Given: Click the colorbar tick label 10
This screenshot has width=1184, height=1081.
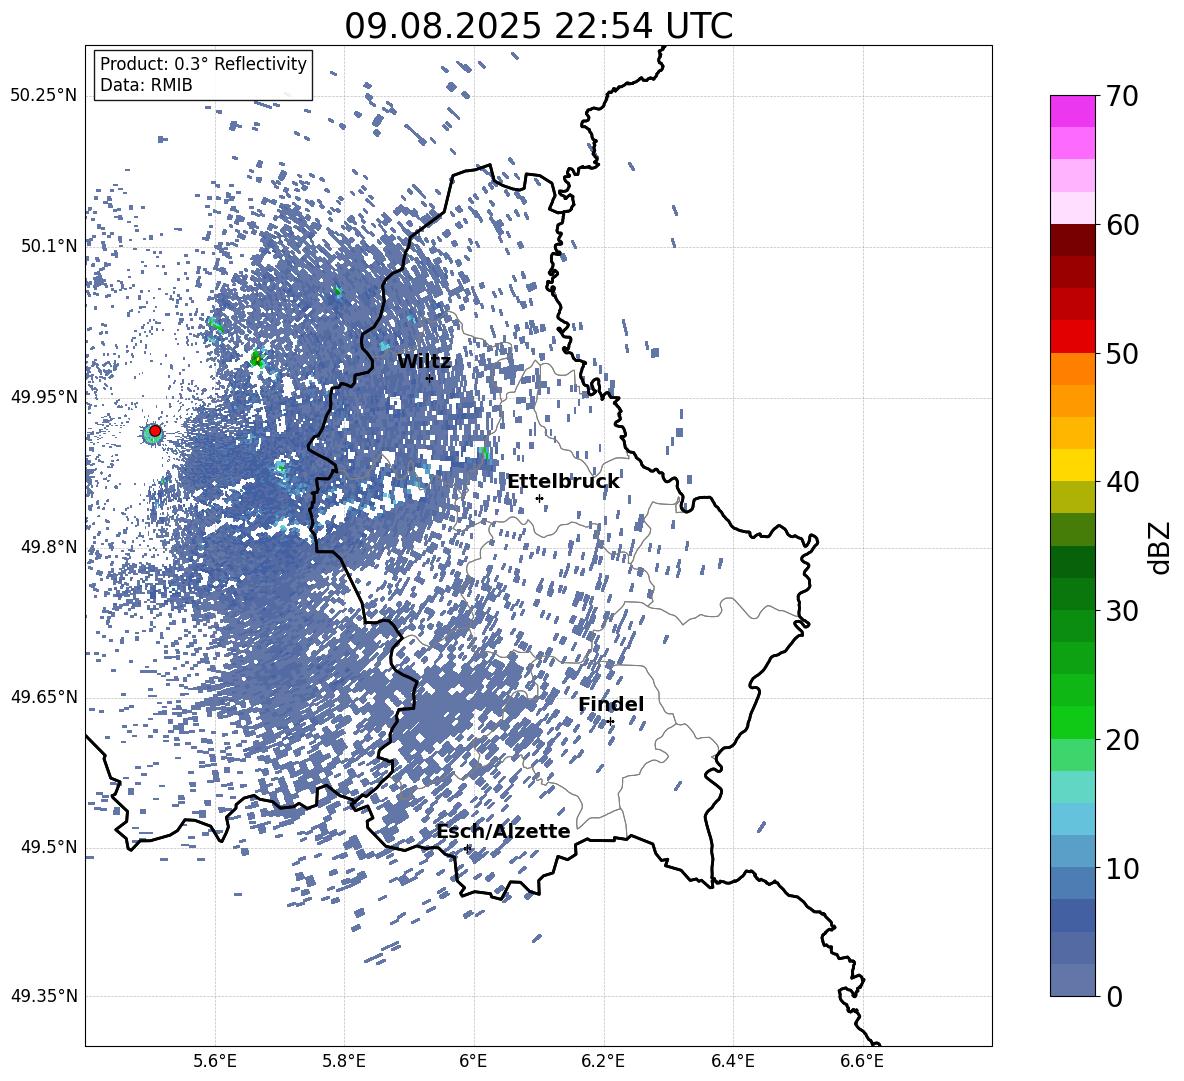Looking at the screenshot, I should (x=1122, y=869).
